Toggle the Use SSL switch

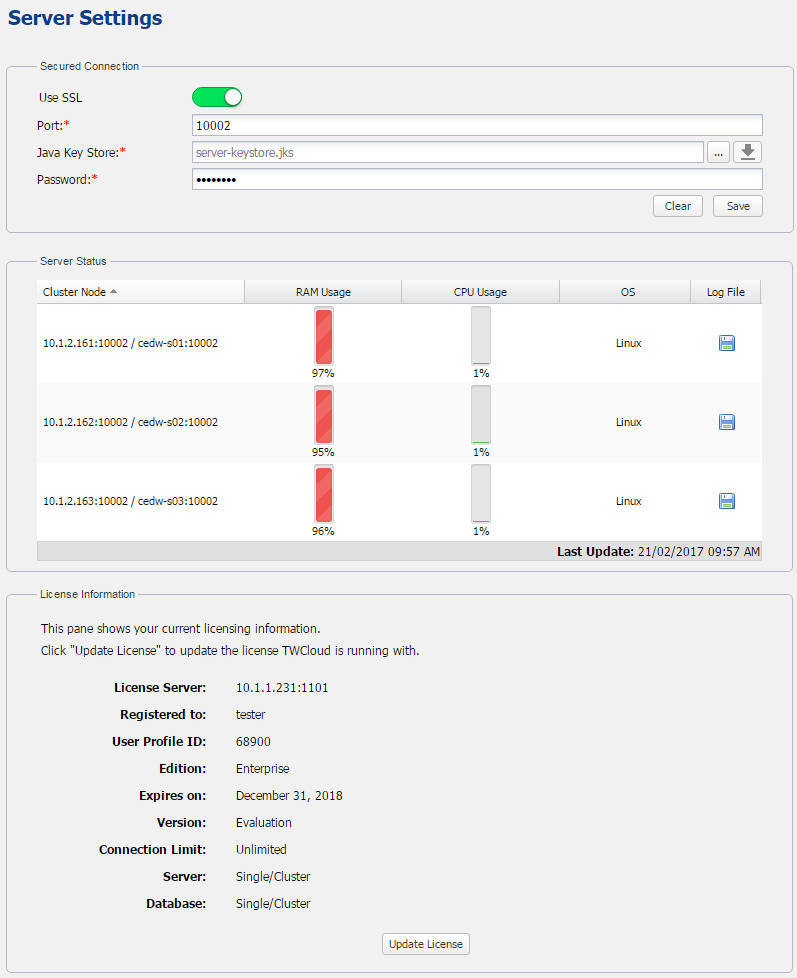coord(216,97)
